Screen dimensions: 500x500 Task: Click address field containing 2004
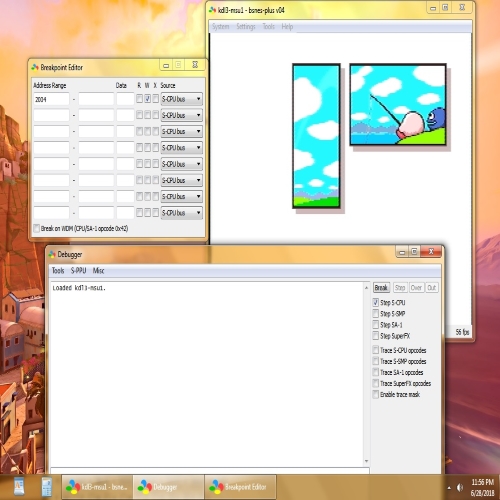point(51,99)
